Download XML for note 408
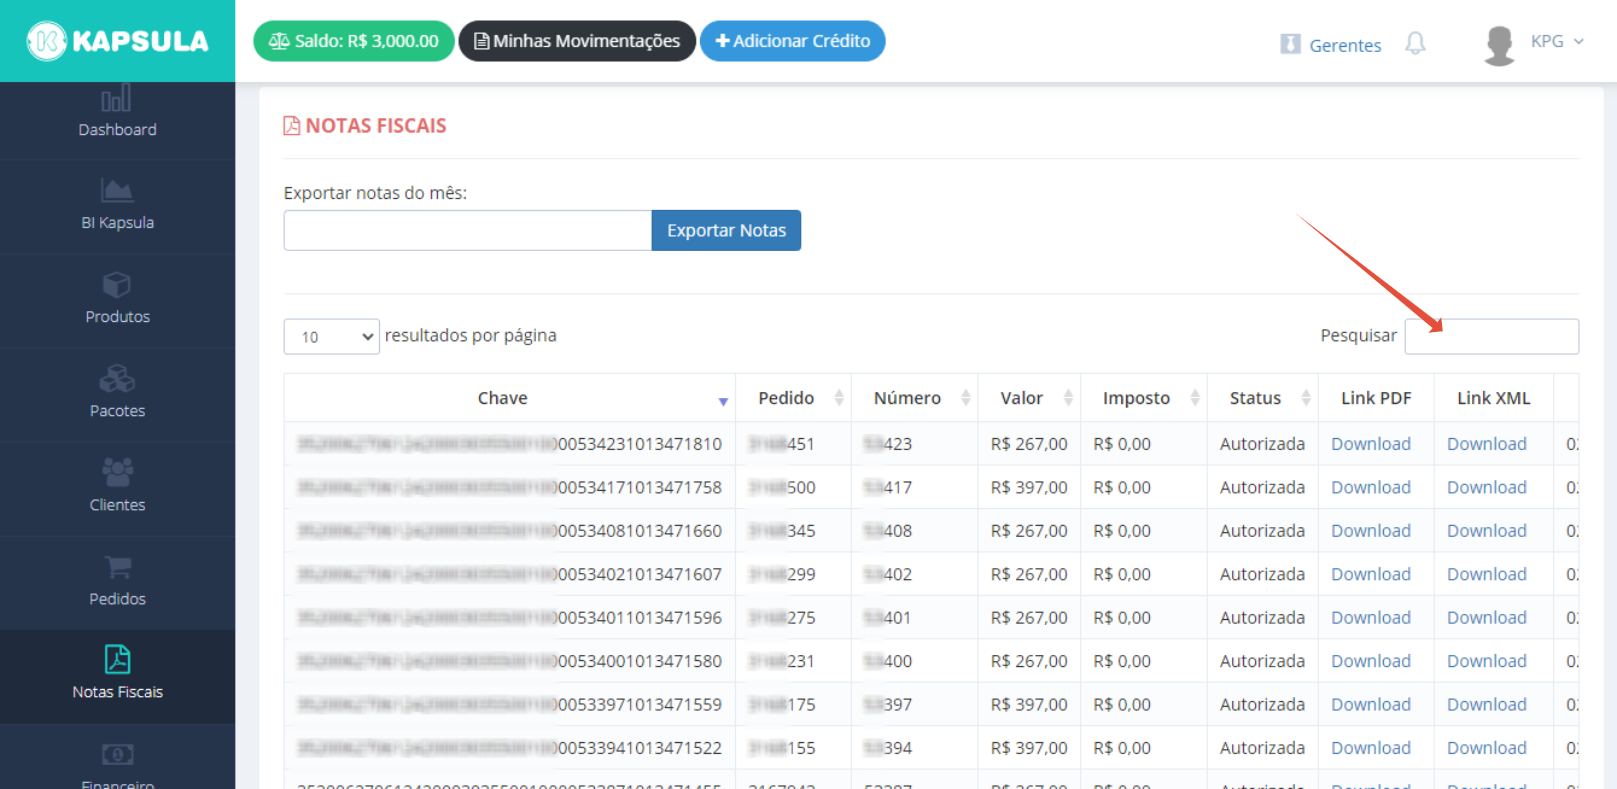The height and width of the screenshot is (789, 1617). point(1487,531)
